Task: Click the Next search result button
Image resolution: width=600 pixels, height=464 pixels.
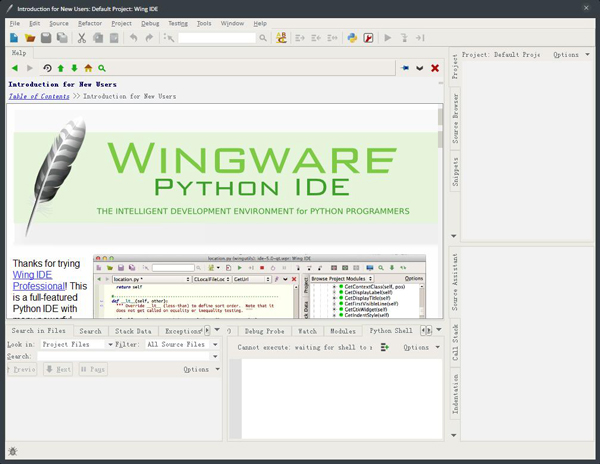Action: pos(58,369)
